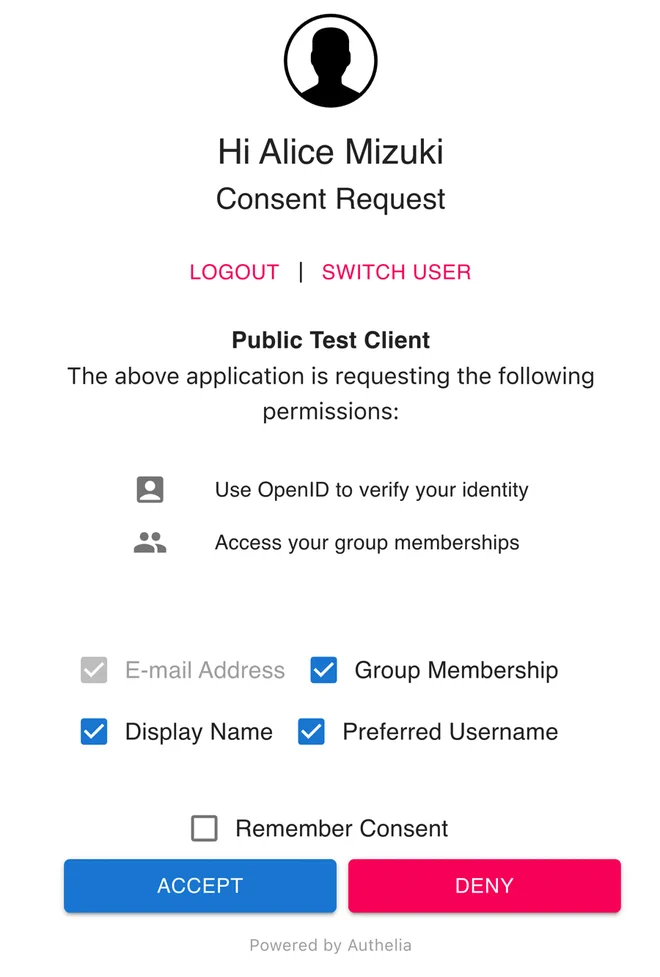660x977 pixels.
Task: Uncheck the Group Membership checkbox
Action: click(x=323, y=670)
